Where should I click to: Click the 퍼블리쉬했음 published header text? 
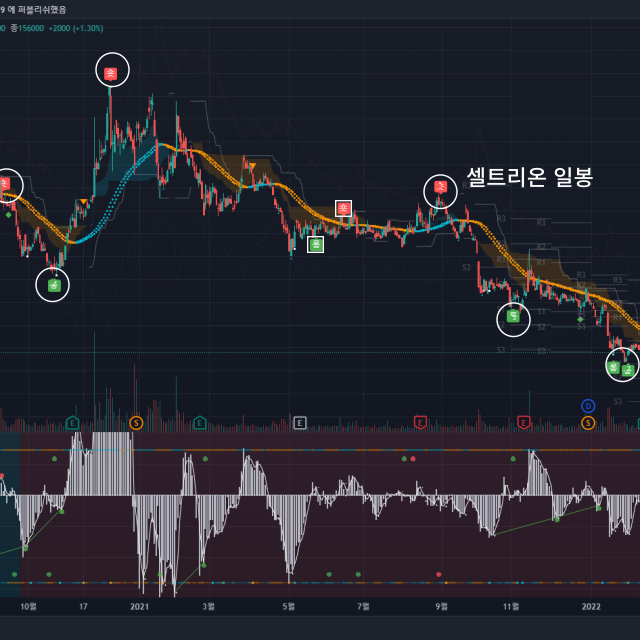(42, 9)
